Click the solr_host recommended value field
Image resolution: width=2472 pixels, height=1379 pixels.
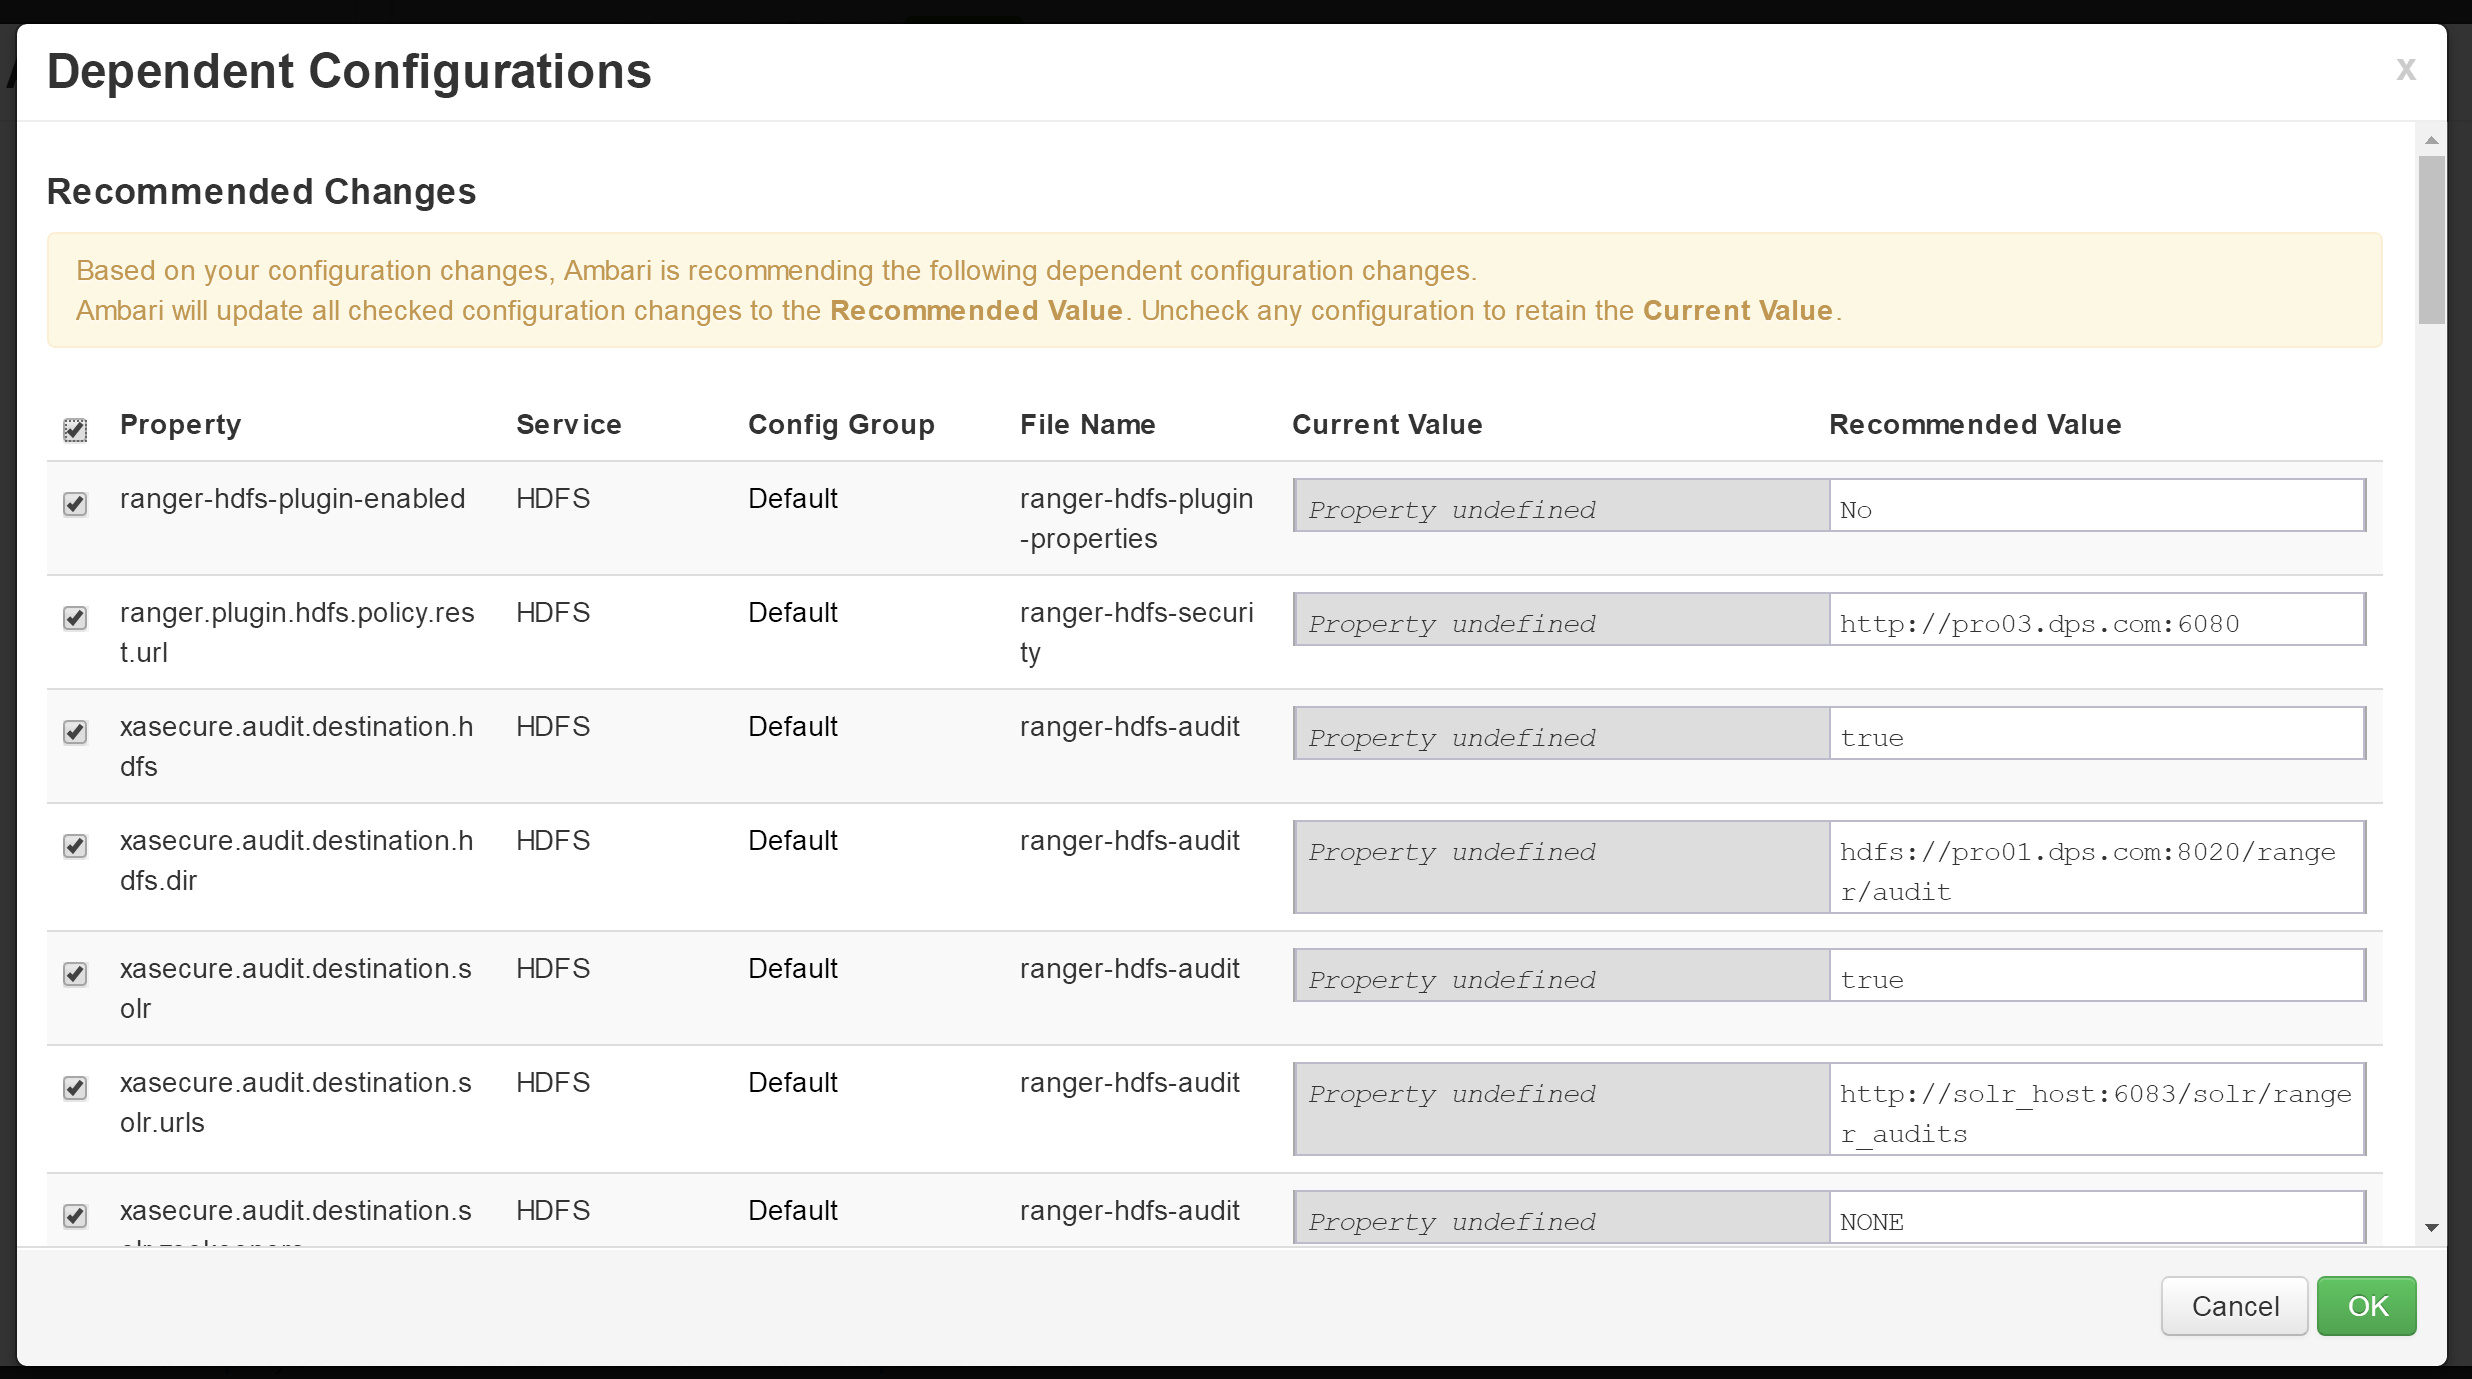coord(2097,1109)
